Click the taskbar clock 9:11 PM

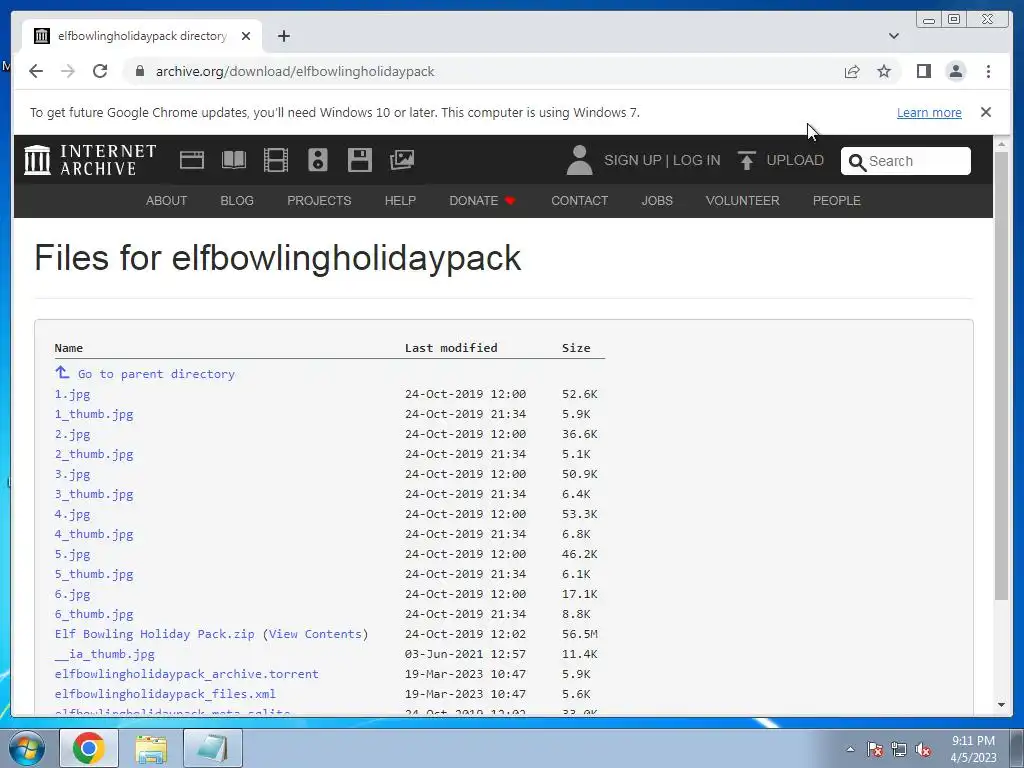973,741
